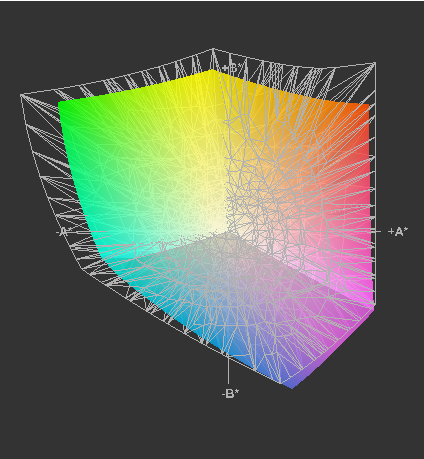Click the wireframe's top-left corner vertex
The image size is (424, 459).
[22, 96]
